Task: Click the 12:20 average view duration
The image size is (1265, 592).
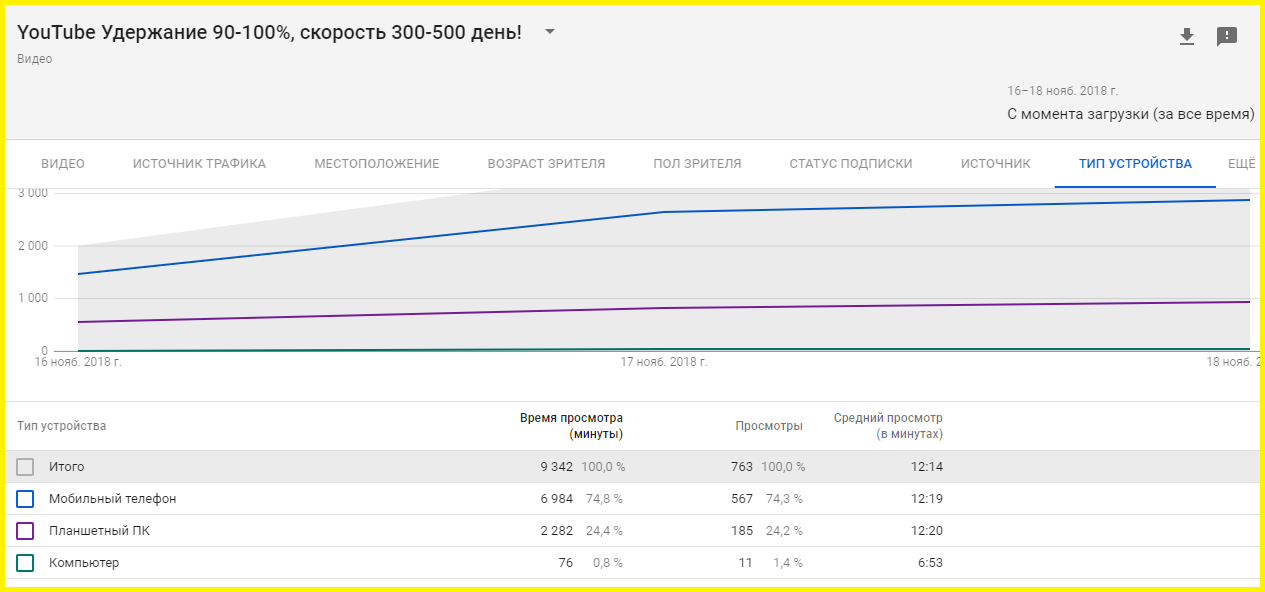Action: click(927, 531)
